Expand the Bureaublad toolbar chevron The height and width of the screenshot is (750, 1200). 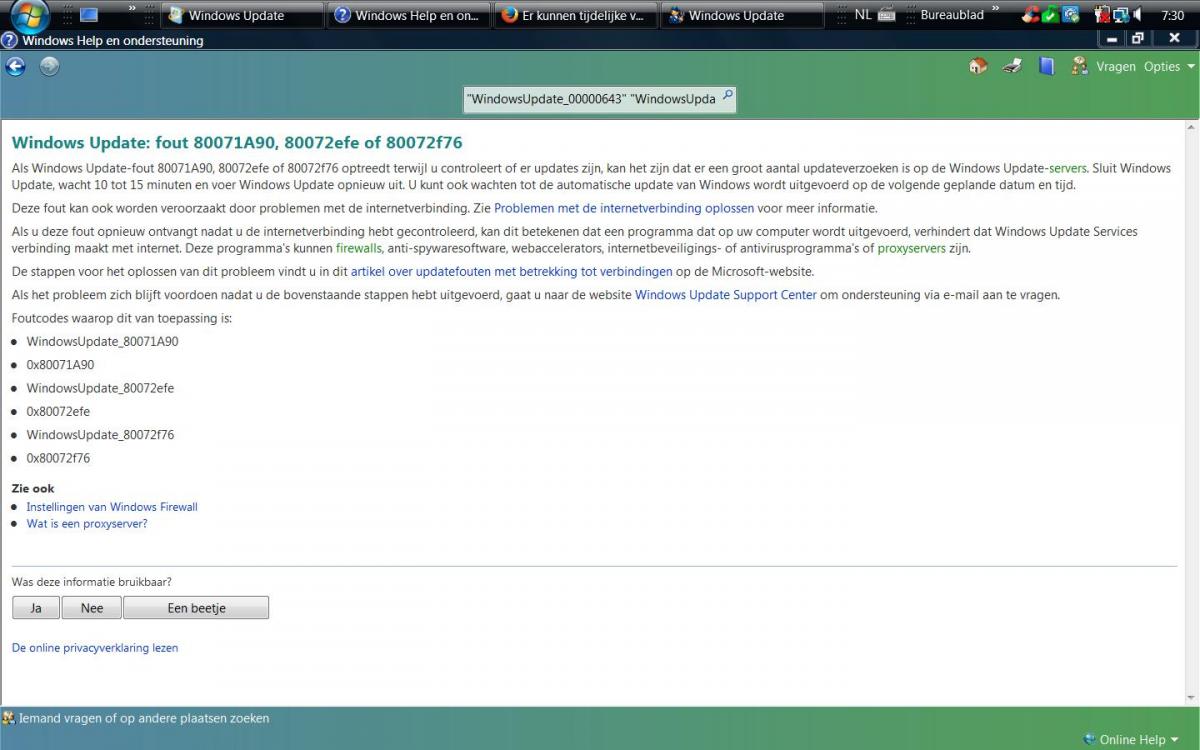click(995, 10)
